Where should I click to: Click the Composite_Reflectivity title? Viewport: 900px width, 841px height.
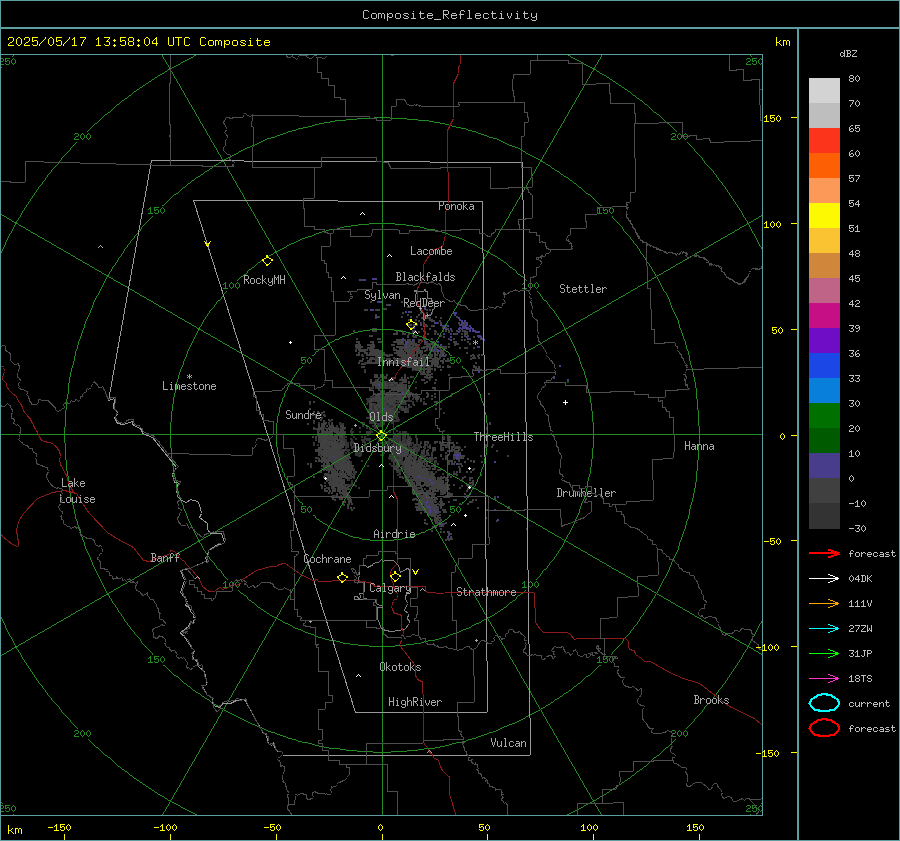click(x=450, y=15)
